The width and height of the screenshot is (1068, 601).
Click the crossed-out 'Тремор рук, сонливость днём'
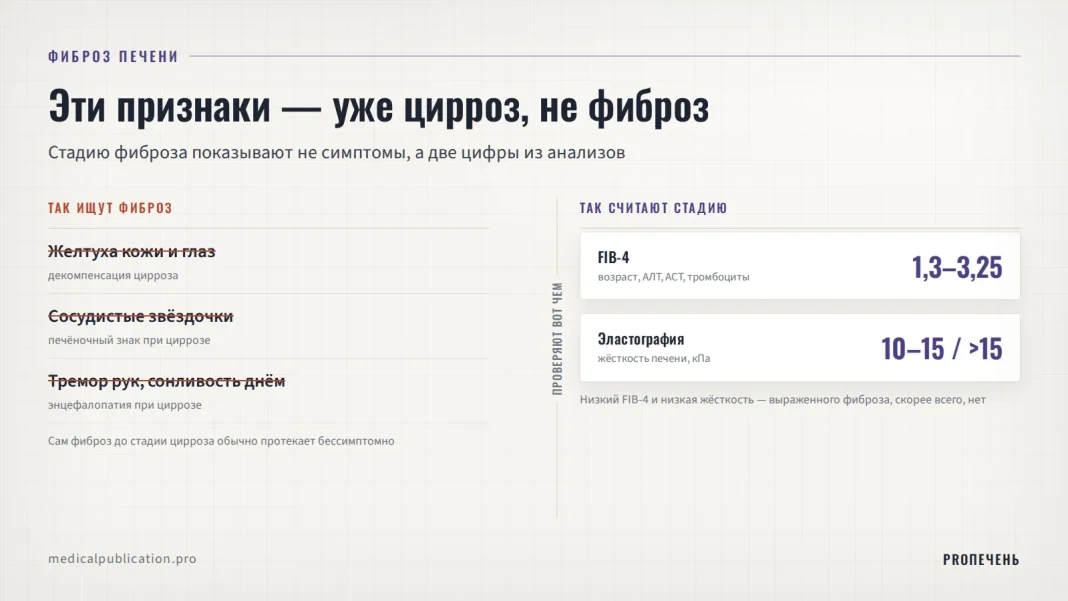(x=166, y=381)
